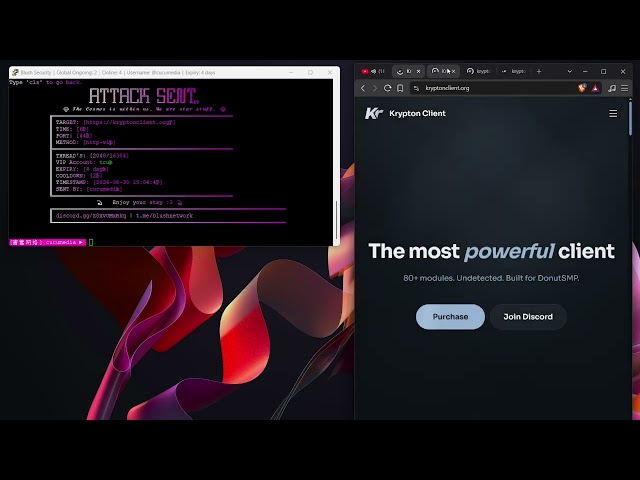Click the METHOD line in terminal

click(85, 142)
